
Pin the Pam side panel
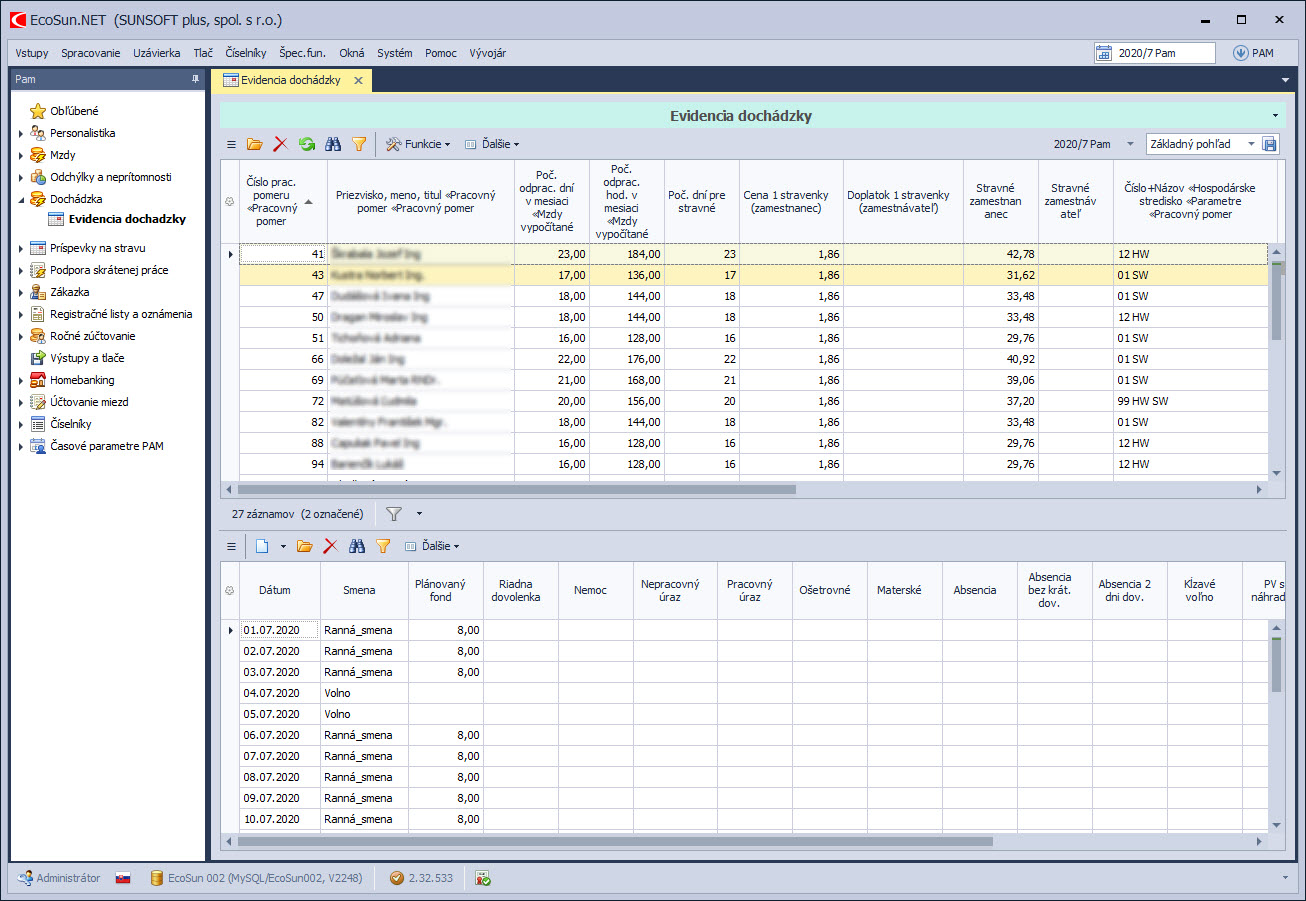pos(195,79)
